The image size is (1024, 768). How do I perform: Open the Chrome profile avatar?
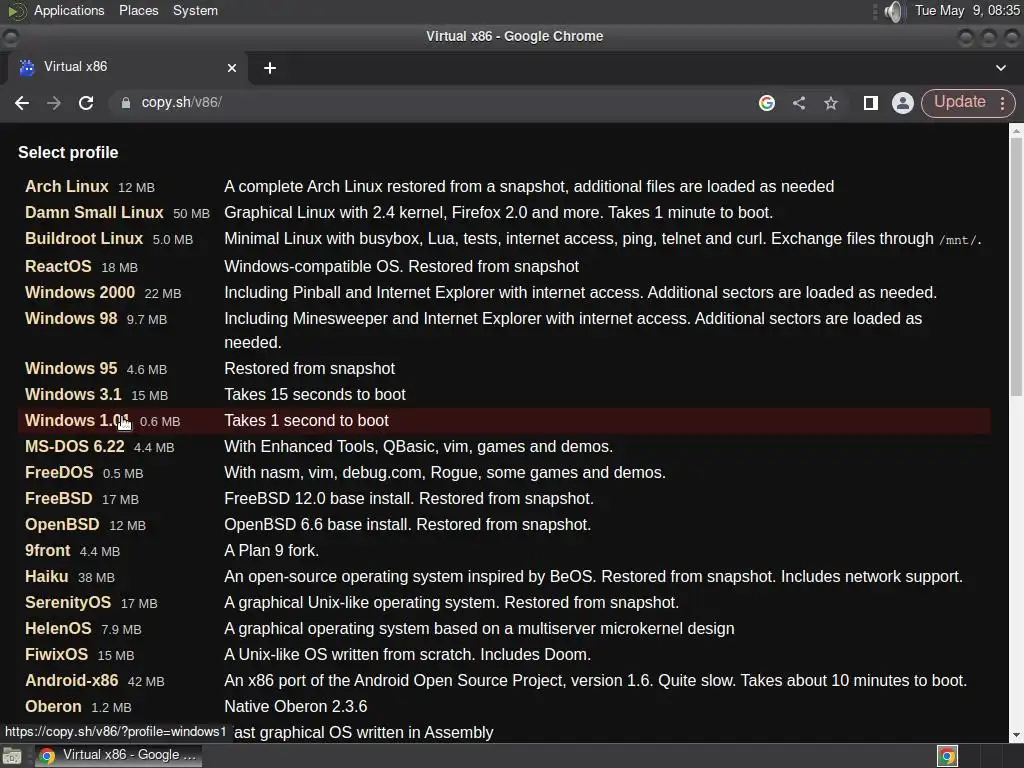(903, 103)
